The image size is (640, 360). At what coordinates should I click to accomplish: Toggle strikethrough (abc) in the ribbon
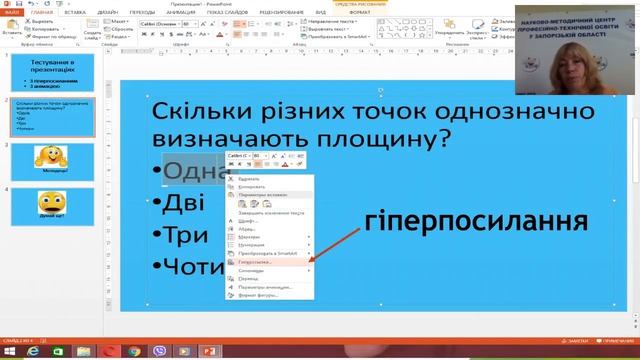(x=180, y=35)
